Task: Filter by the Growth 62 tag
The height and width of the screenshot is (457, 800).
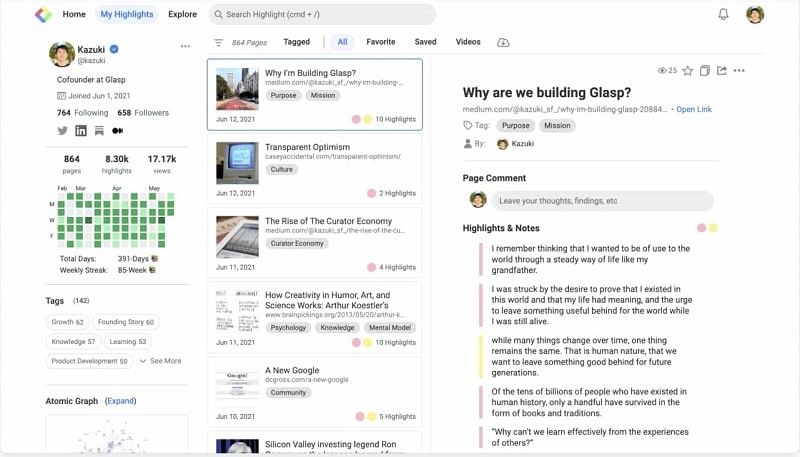Action: tap(67, 322)
